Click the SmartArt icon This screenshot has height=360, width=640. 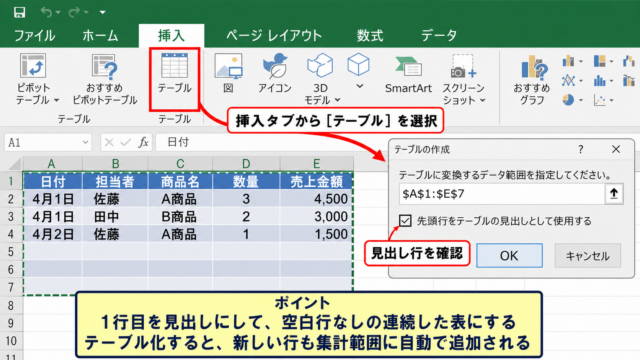click(409, 67)
